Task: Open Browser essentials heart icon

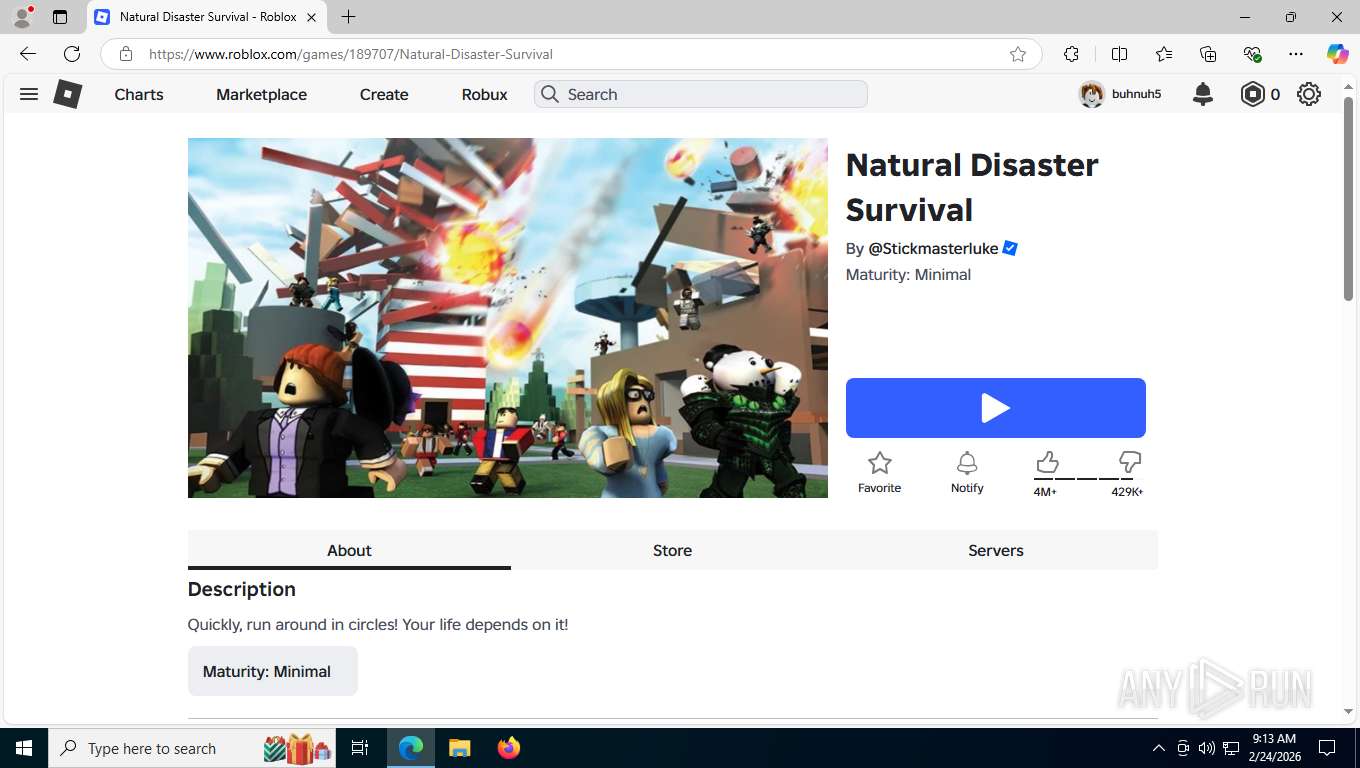Action: click(x=1252, y=54)
